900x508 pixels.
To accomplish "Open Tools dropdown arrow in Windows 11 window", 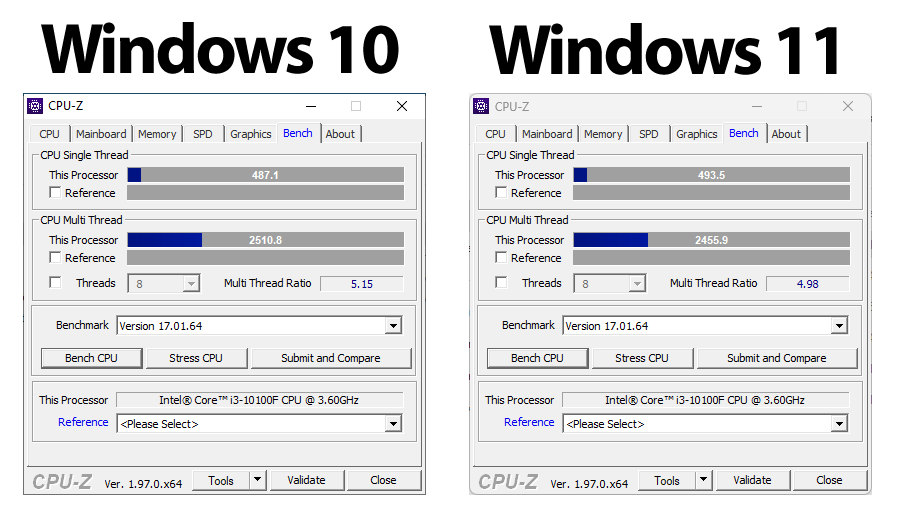I will pyautogui.click(x=704, y=480).
